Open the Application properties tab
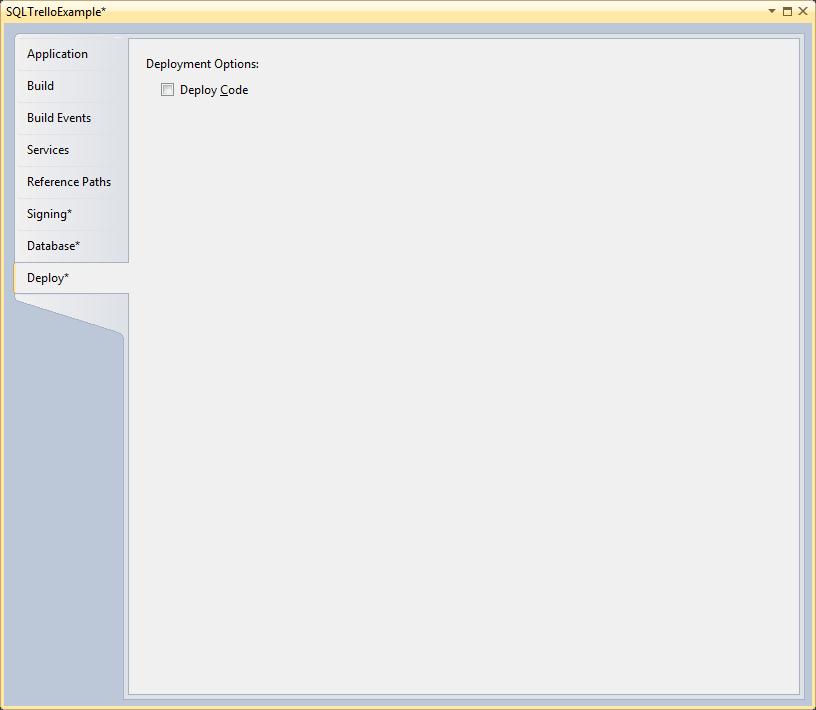 [x=71, y=54]
